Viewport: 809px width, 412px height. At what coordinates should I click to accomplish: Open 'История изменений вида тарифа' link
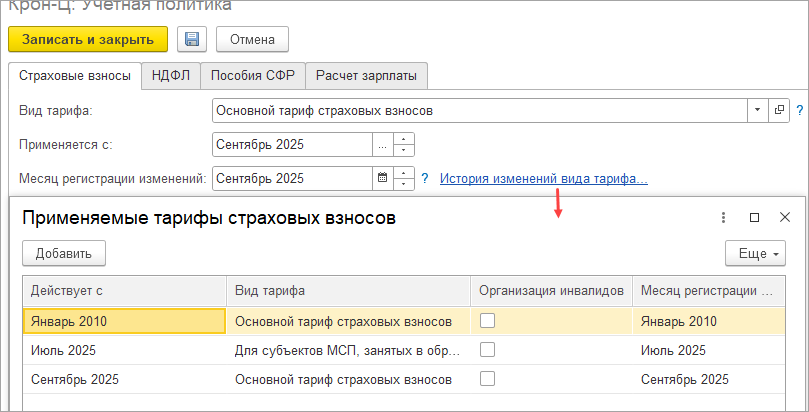click(x=544, y=179)
